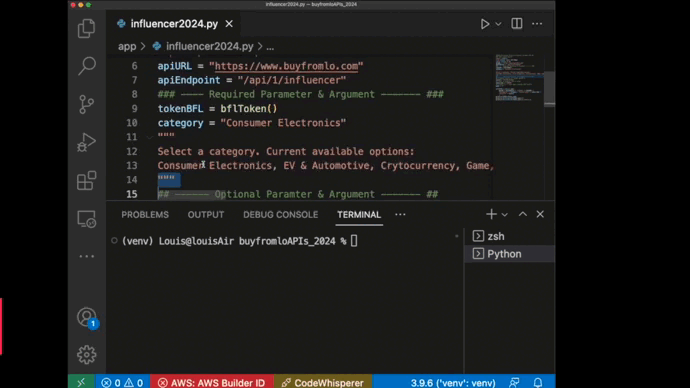Run the Python file
690x388 pixels.
point(484,24)
